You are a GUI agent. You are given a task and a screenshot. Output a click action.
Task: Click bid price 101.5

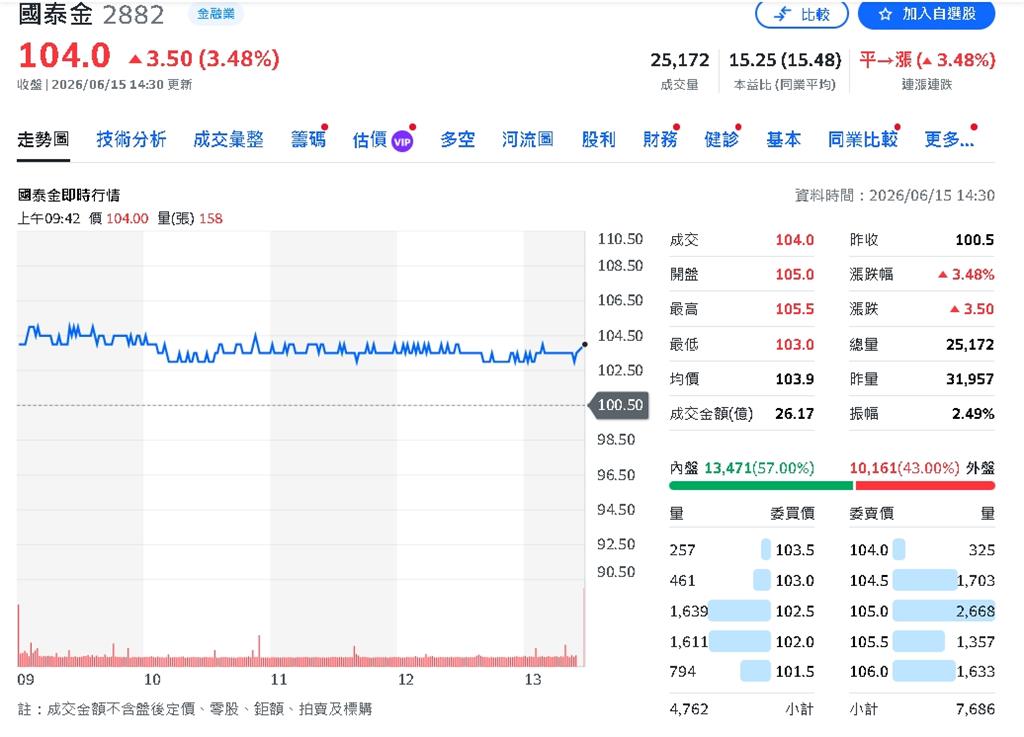click(795, 672)
